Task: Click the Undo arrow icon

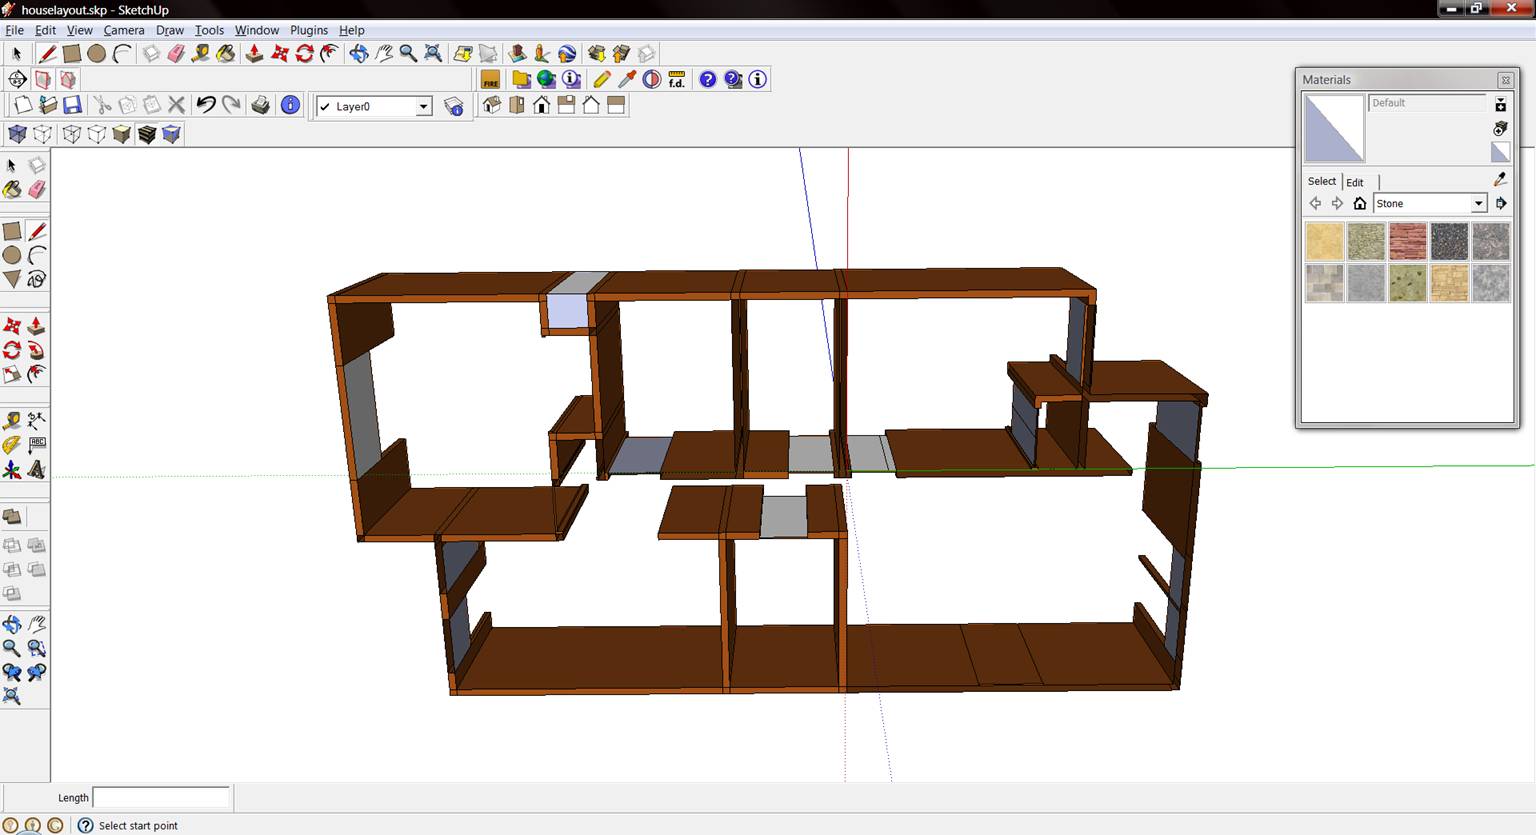Action: click(x=205, y=105)
